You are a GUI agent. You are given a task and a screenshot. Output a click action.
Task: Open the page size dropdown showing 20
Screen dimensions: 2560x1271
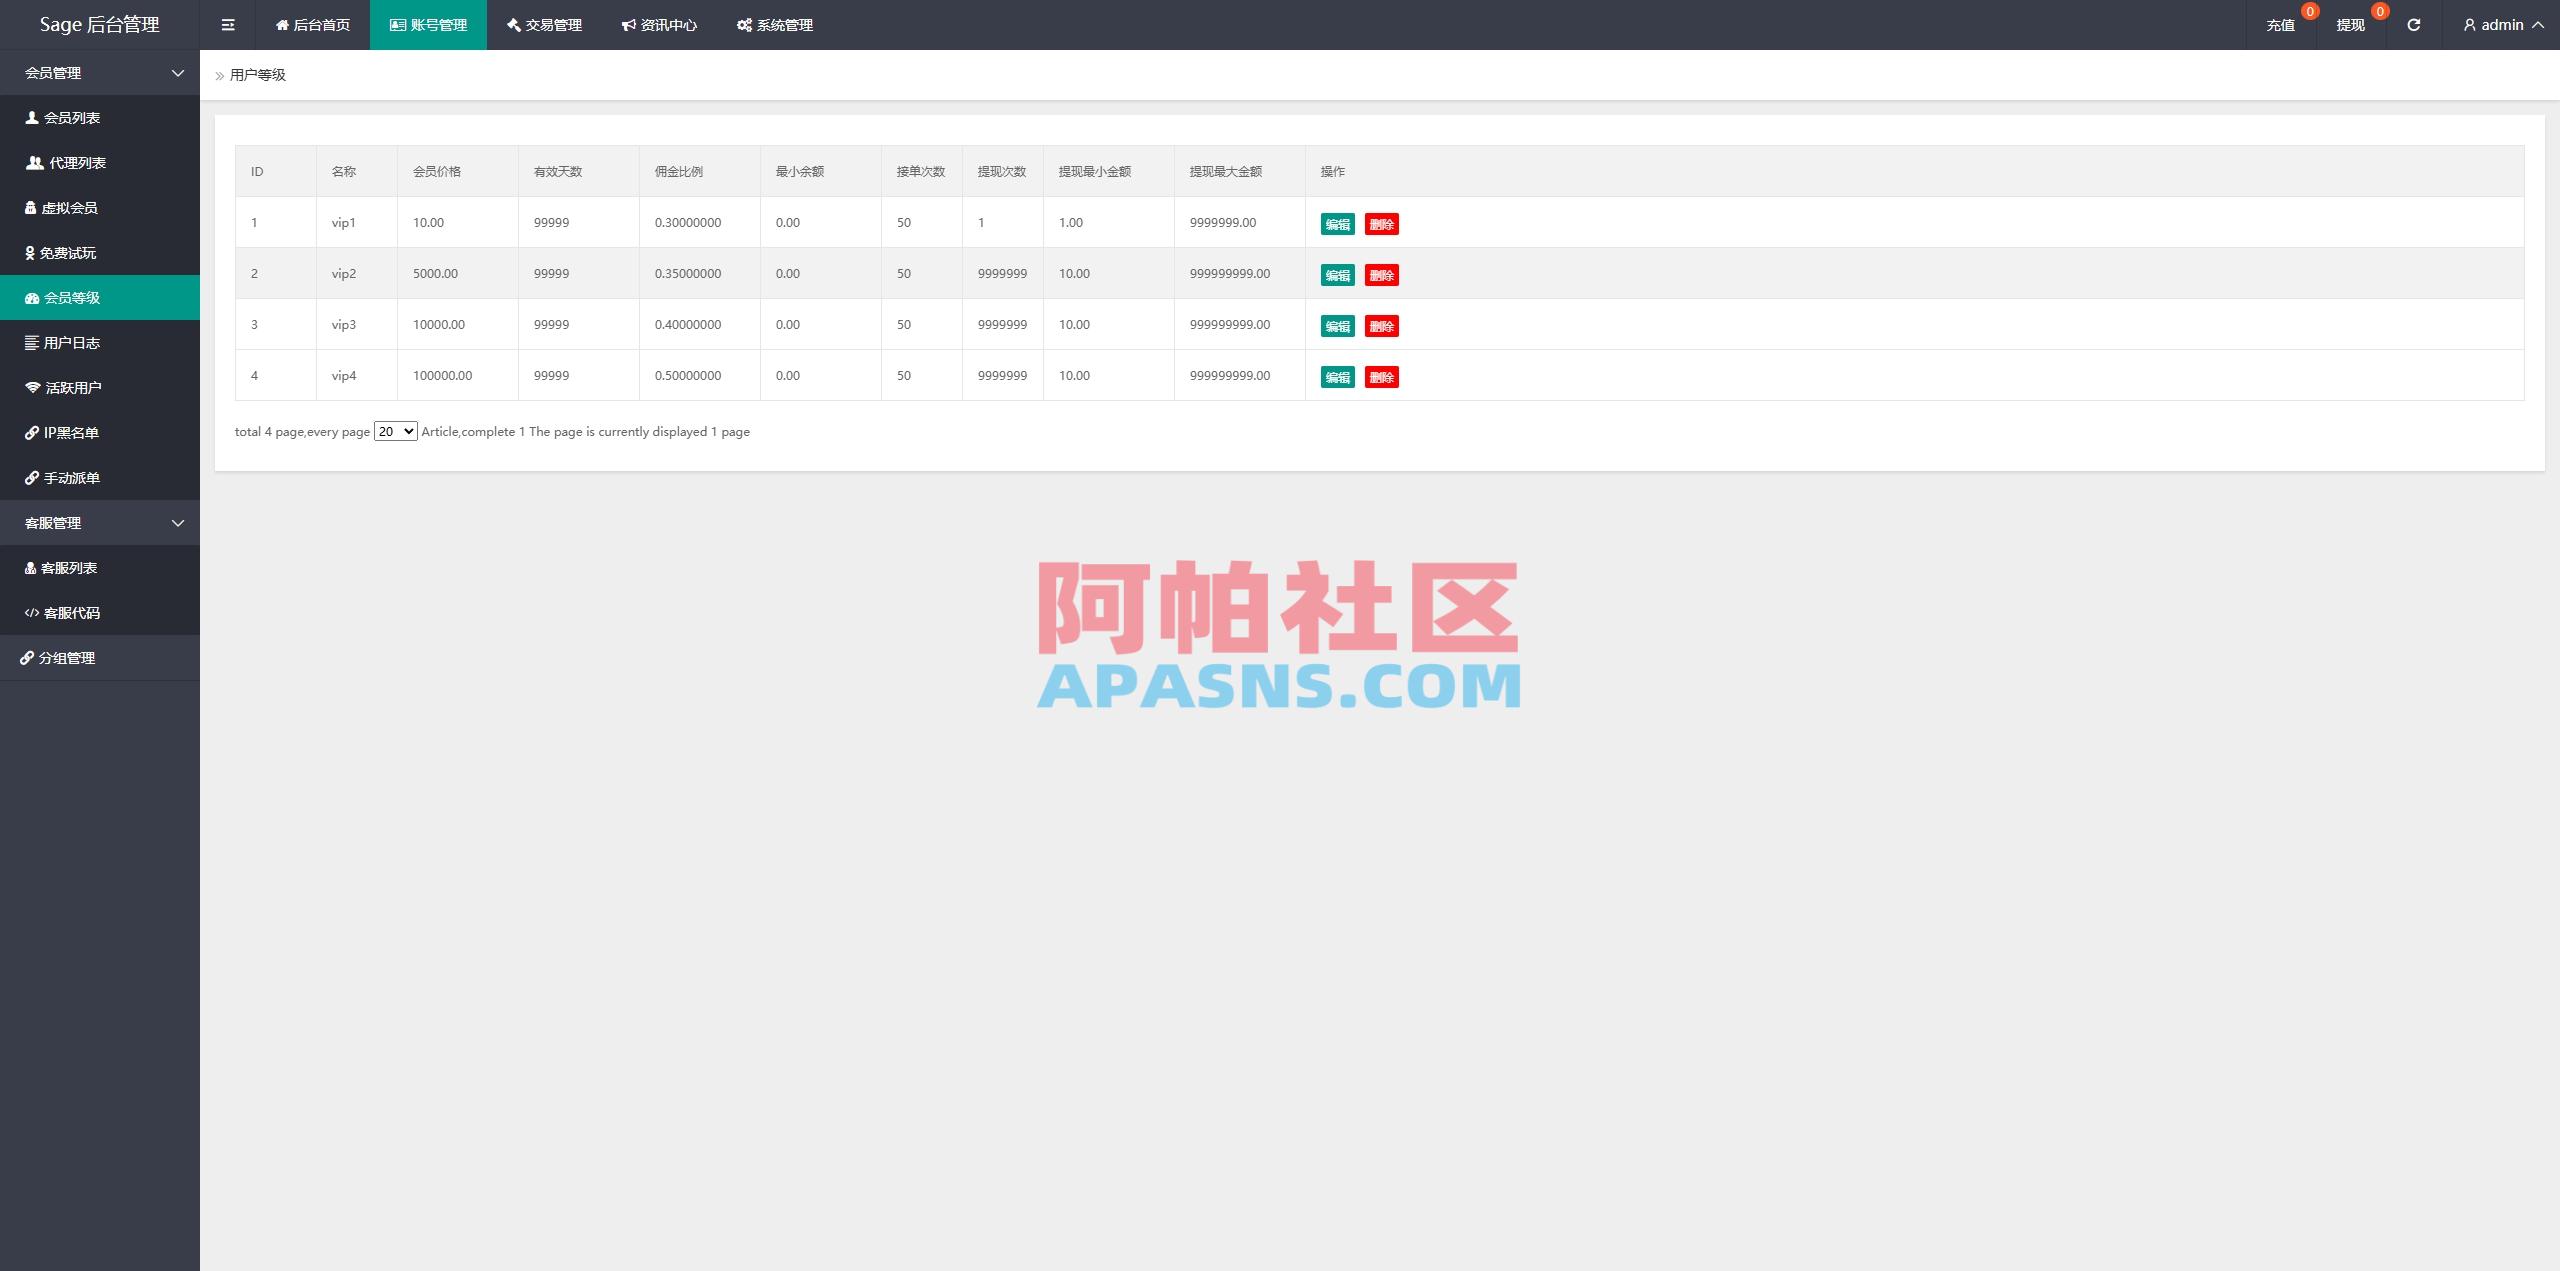396,431
